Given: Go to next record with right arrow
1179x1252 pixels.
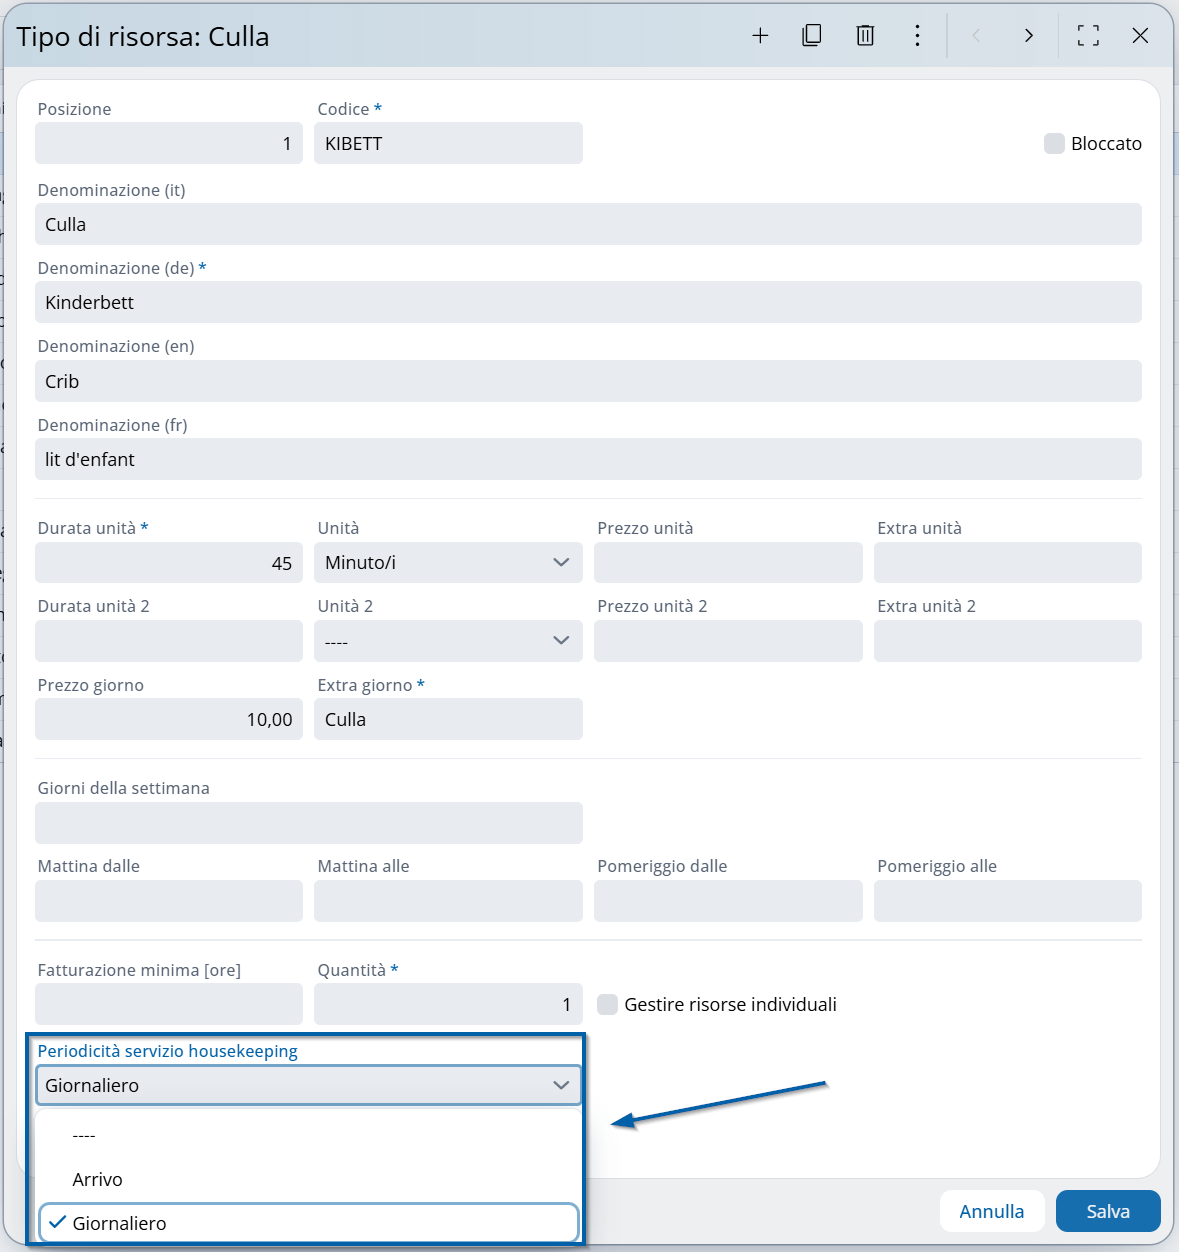Looking at the screenshot, I should coord(1028,36).
